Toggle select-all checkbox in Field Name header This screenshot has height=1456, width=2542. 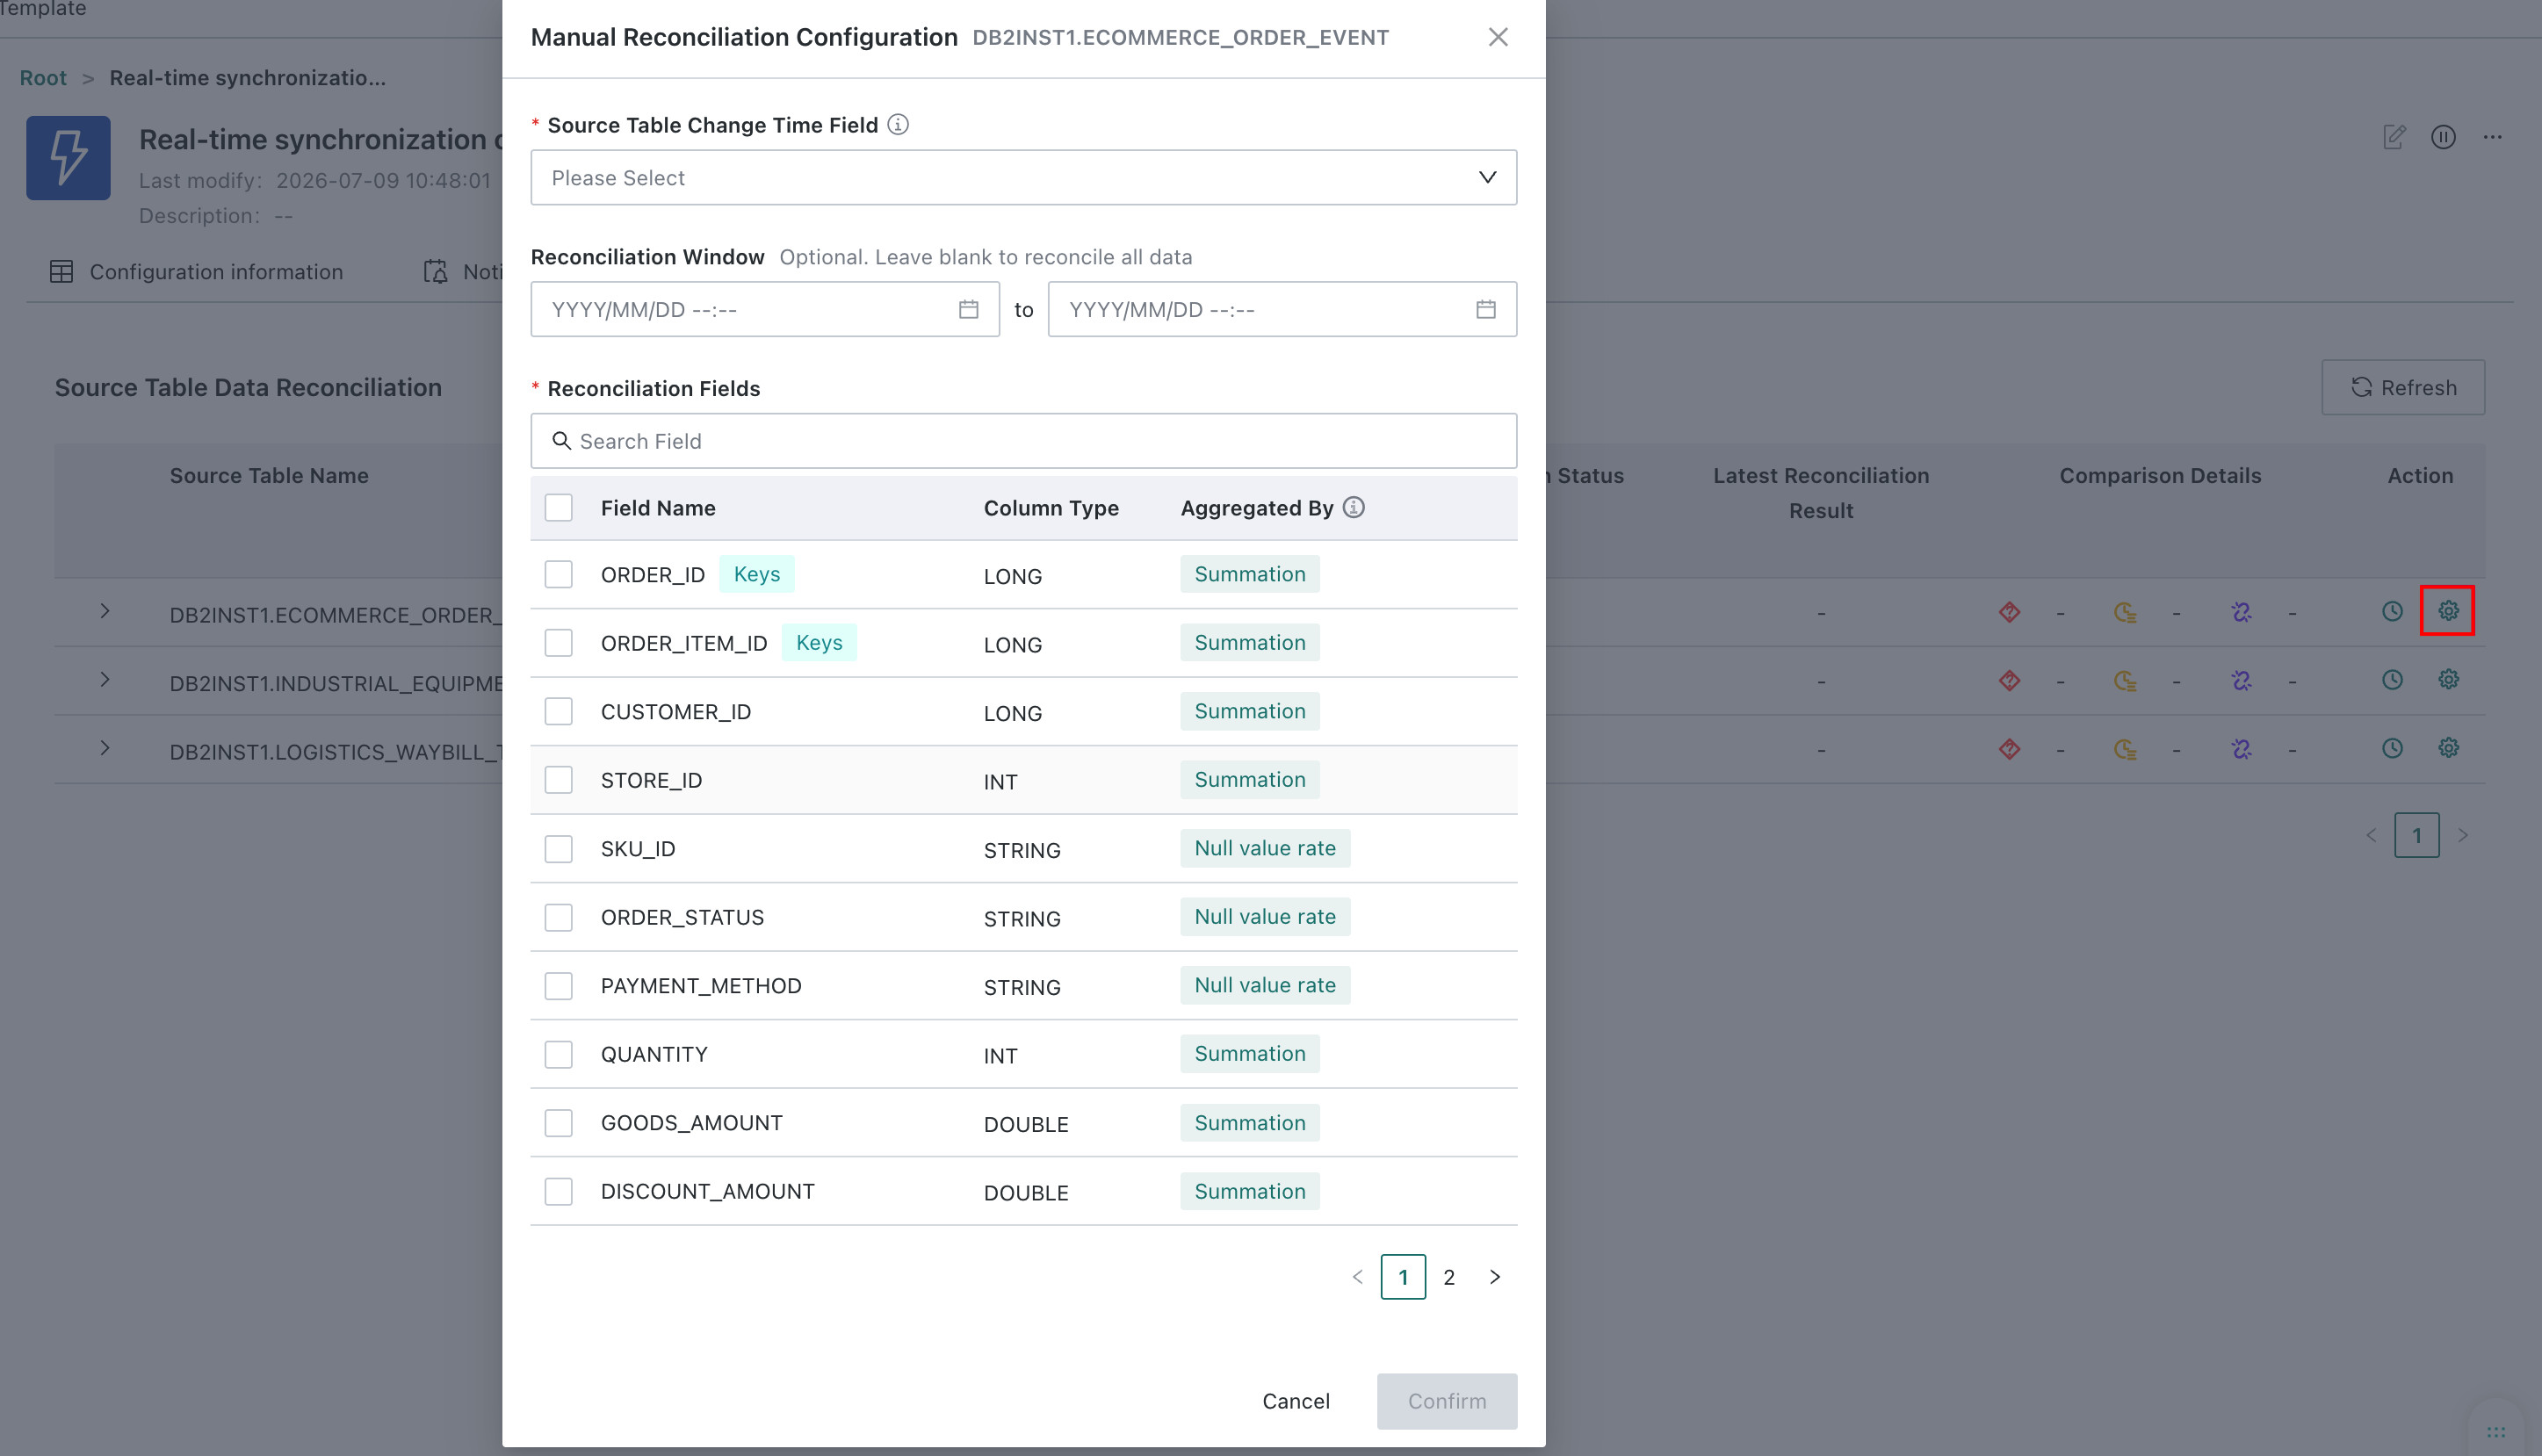[x=558, y=507]
